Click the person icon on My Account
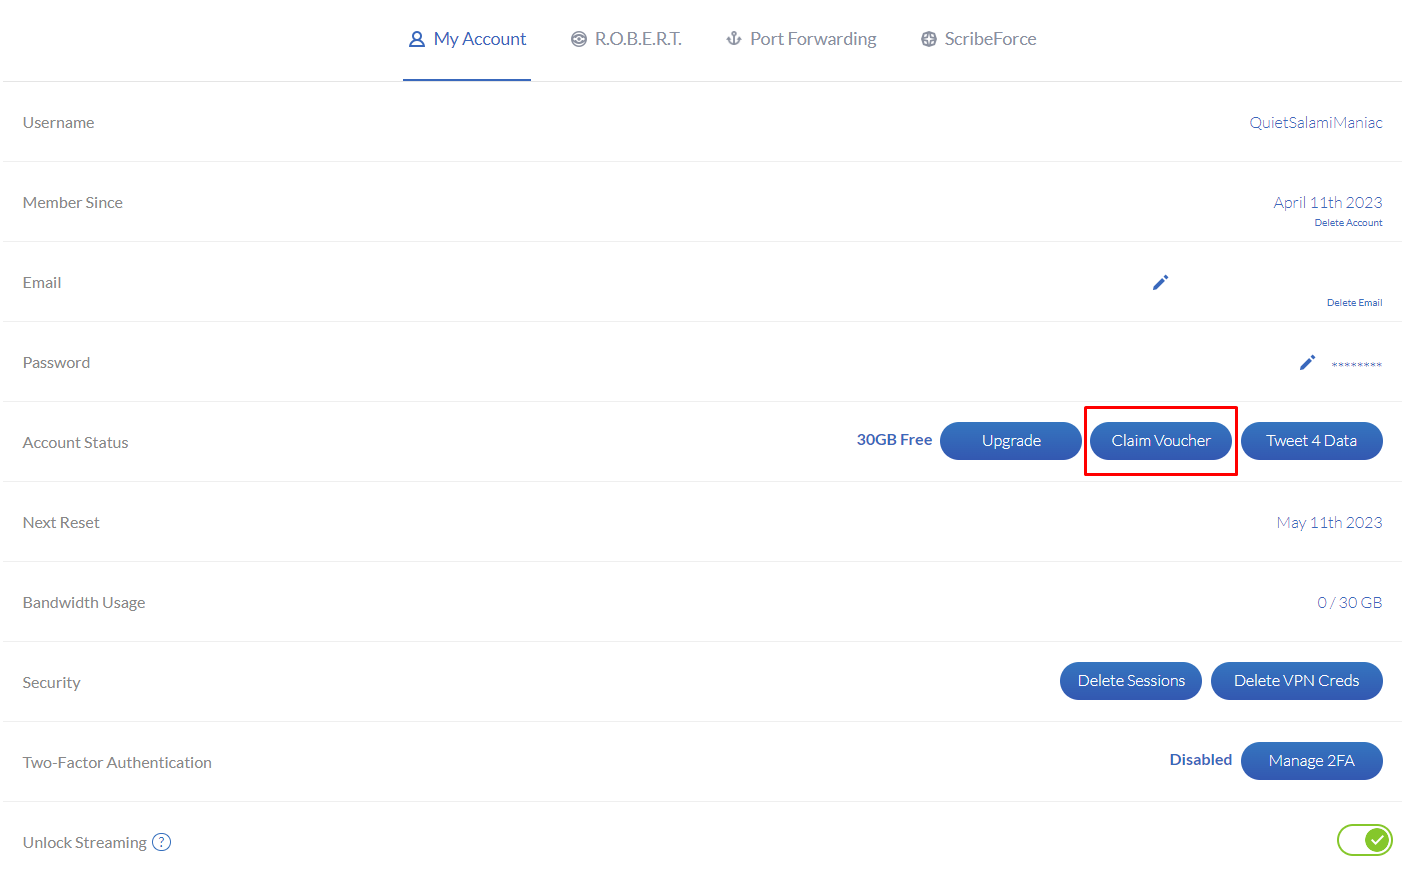Screen dimensions: 1402x877 (417, 39)
